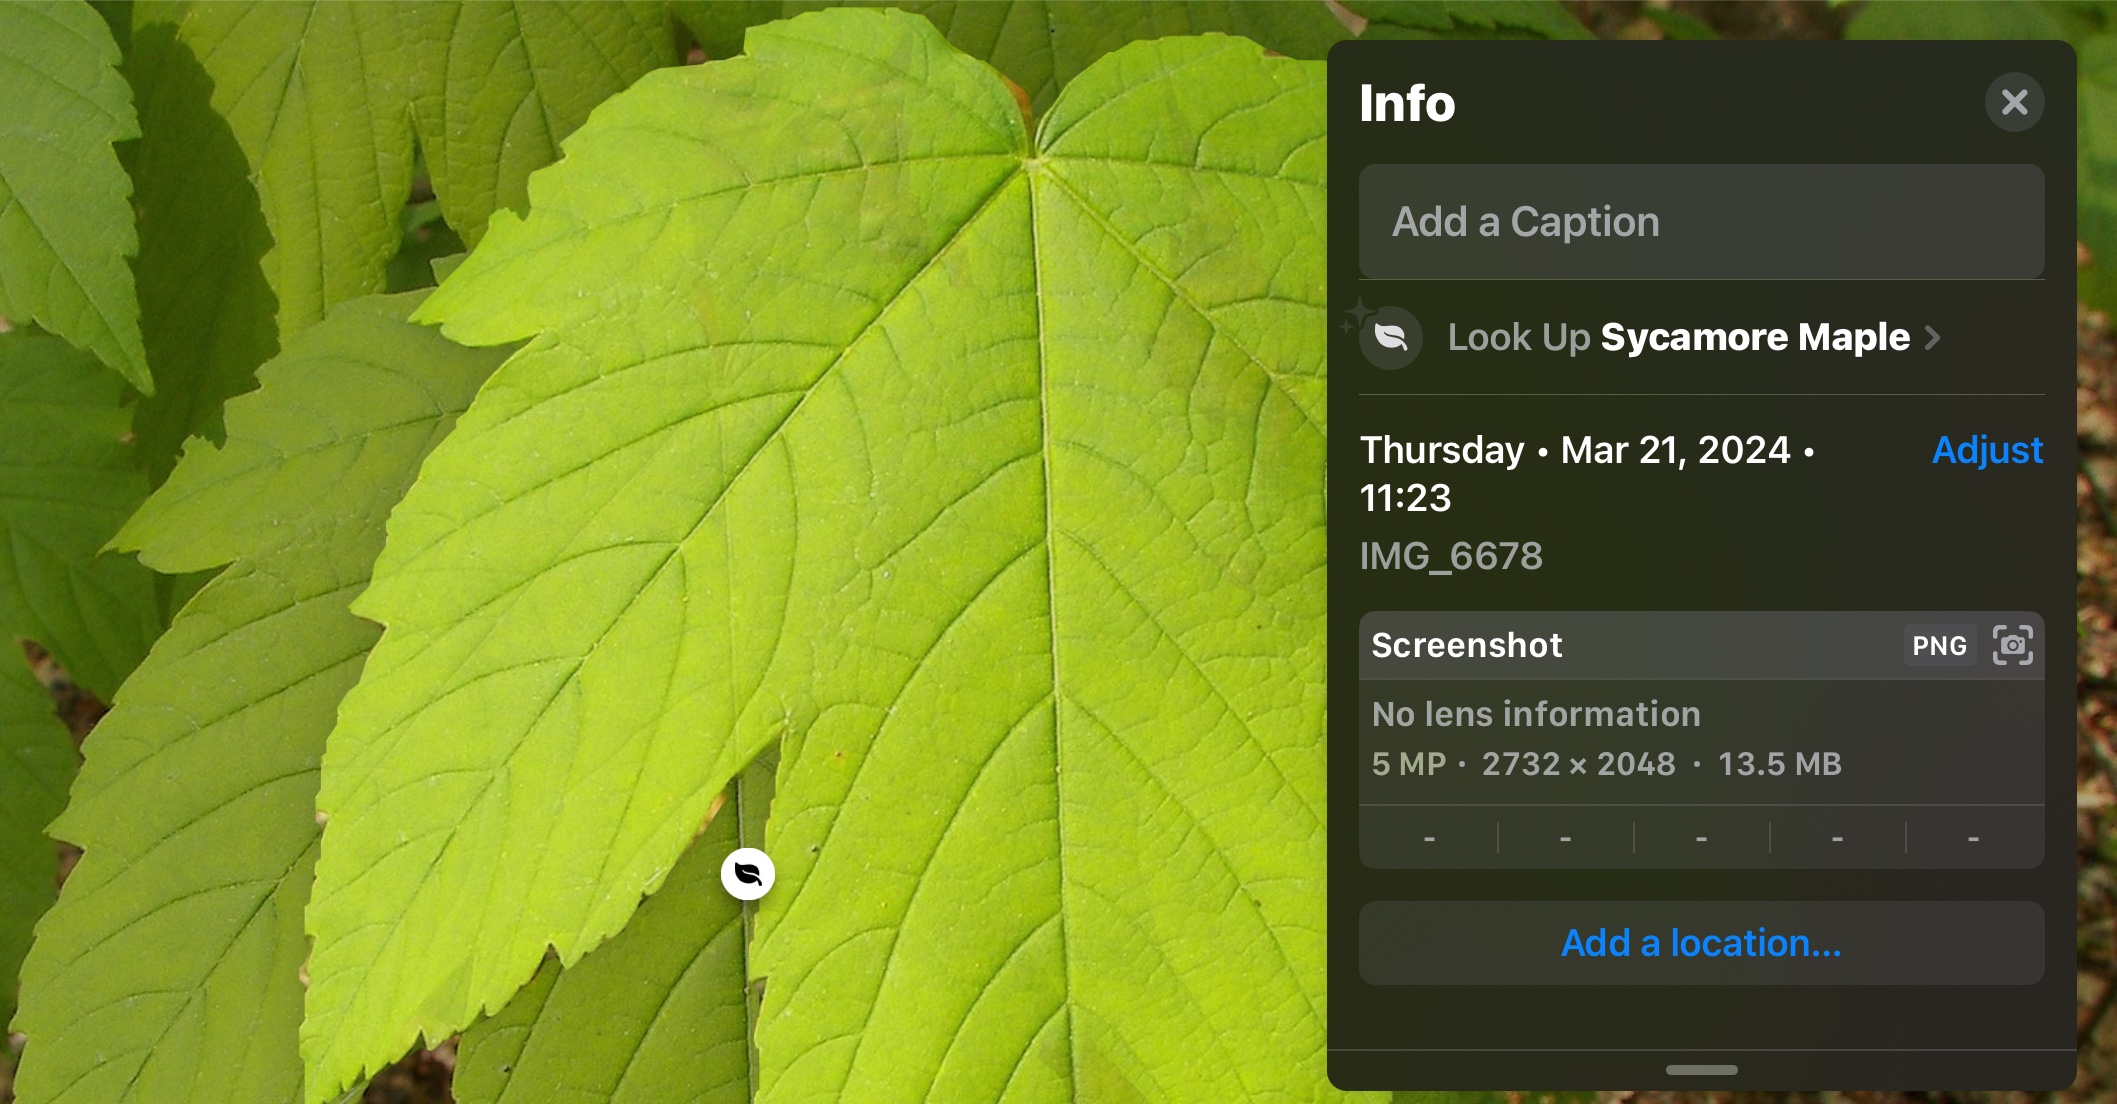This screenshot has width=2117, height=1104.
Task: Close the Info panel with X
Action: (2014, 102)
